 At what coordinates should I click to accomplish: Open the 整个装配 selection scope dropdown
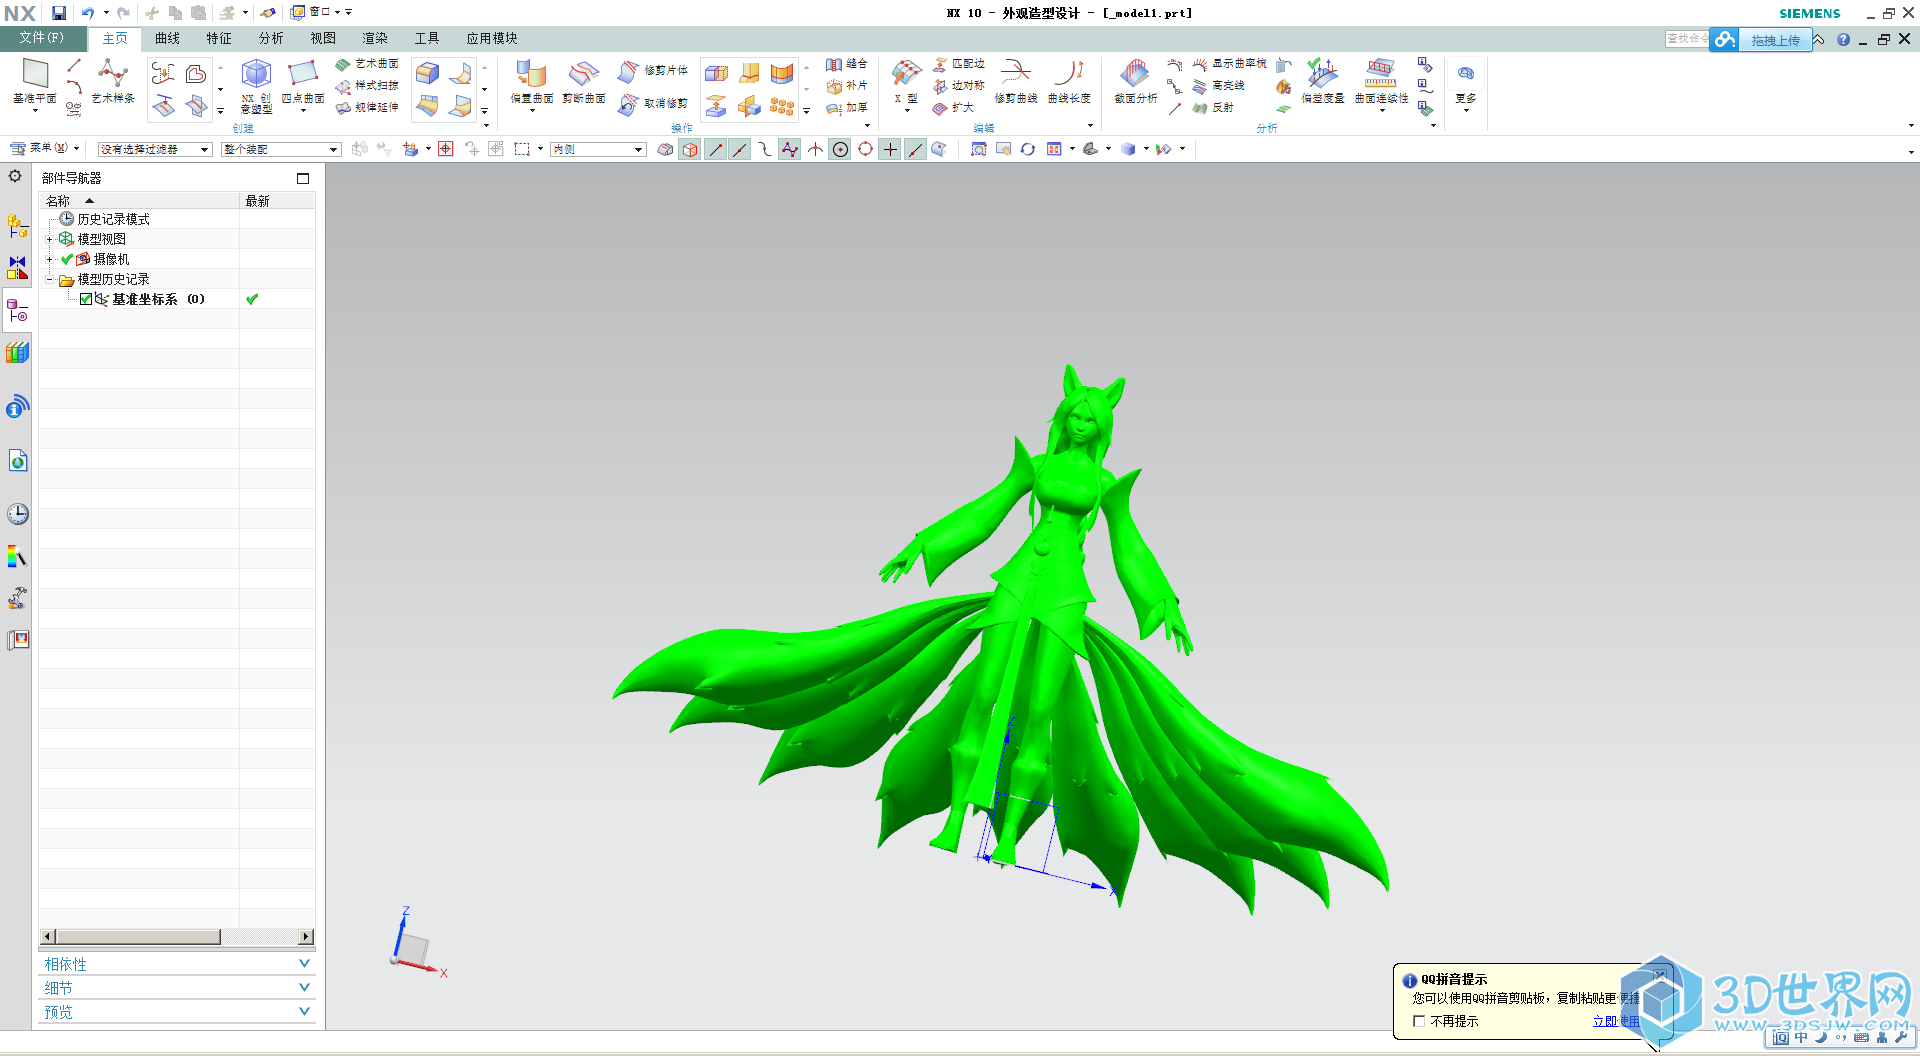coord(281,149)
